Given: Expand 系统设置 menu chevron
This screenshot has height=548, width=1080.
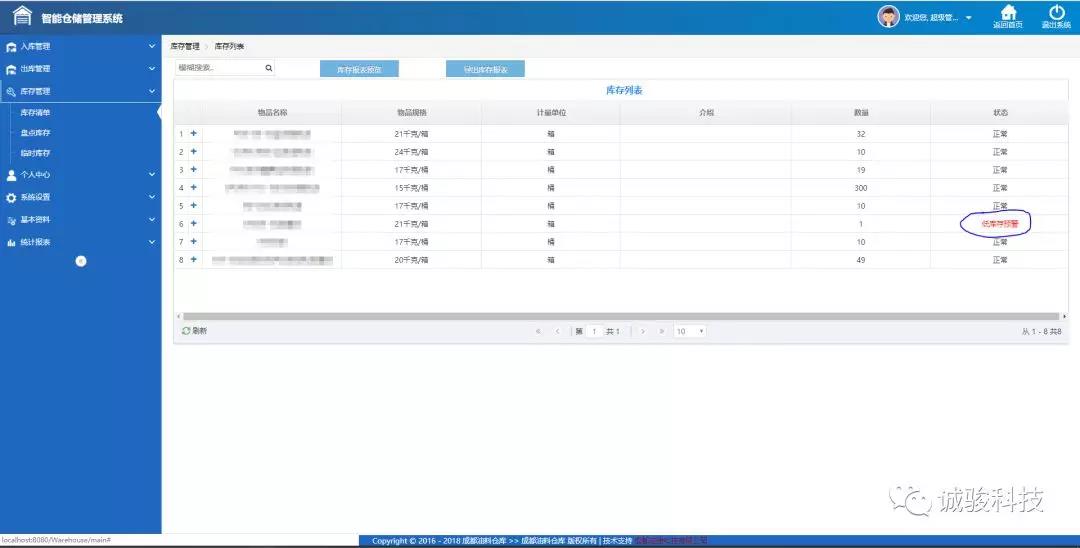Looking at the screenshot, I should click(x=152, y=197).
